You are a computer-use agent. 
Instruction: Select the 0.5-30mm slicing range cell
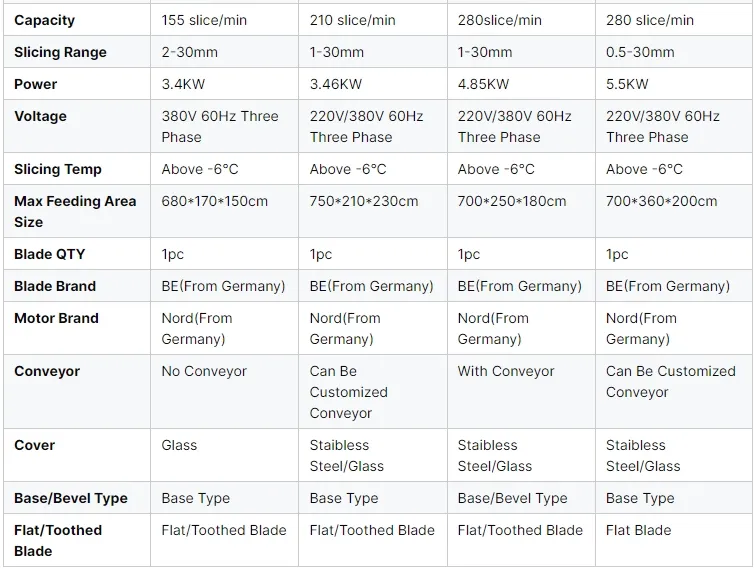tap(674, 52)
